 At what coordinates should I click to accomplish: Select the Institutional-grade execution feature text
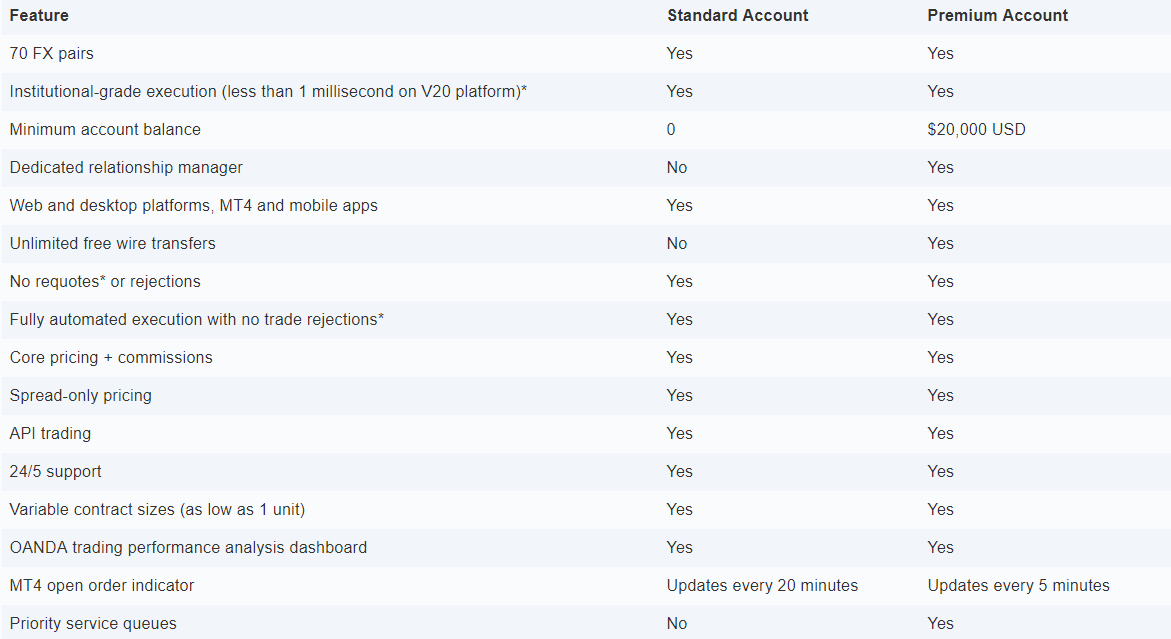tap(268, 92)
